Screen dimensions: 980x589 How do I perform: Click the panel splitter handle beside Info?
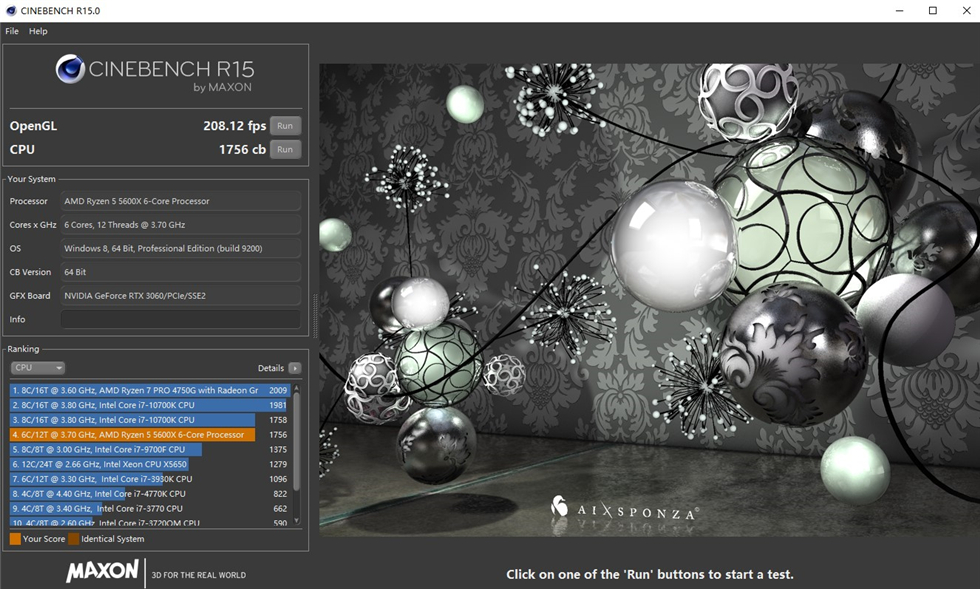(314, 316)
